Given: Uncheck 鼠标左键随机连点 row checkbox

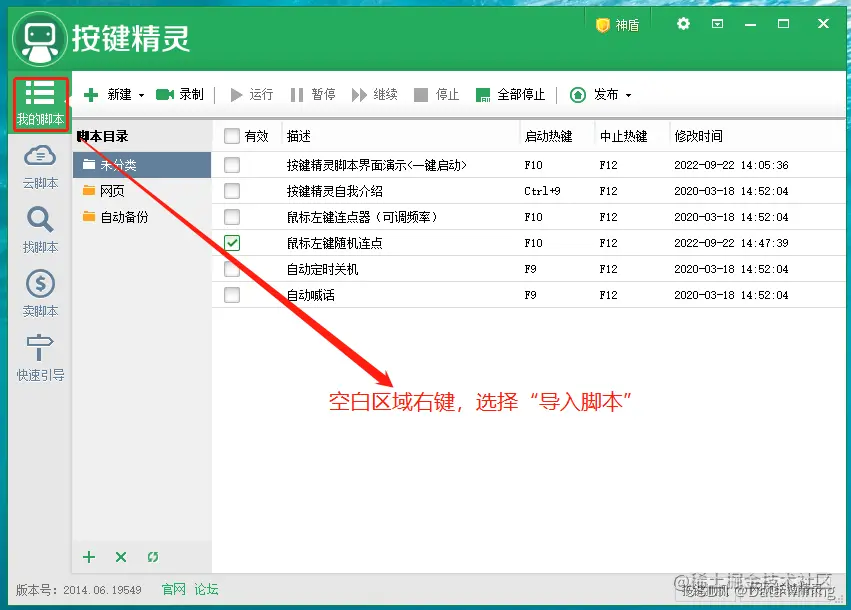Looking at the screenshot, I should click(232, 243).
